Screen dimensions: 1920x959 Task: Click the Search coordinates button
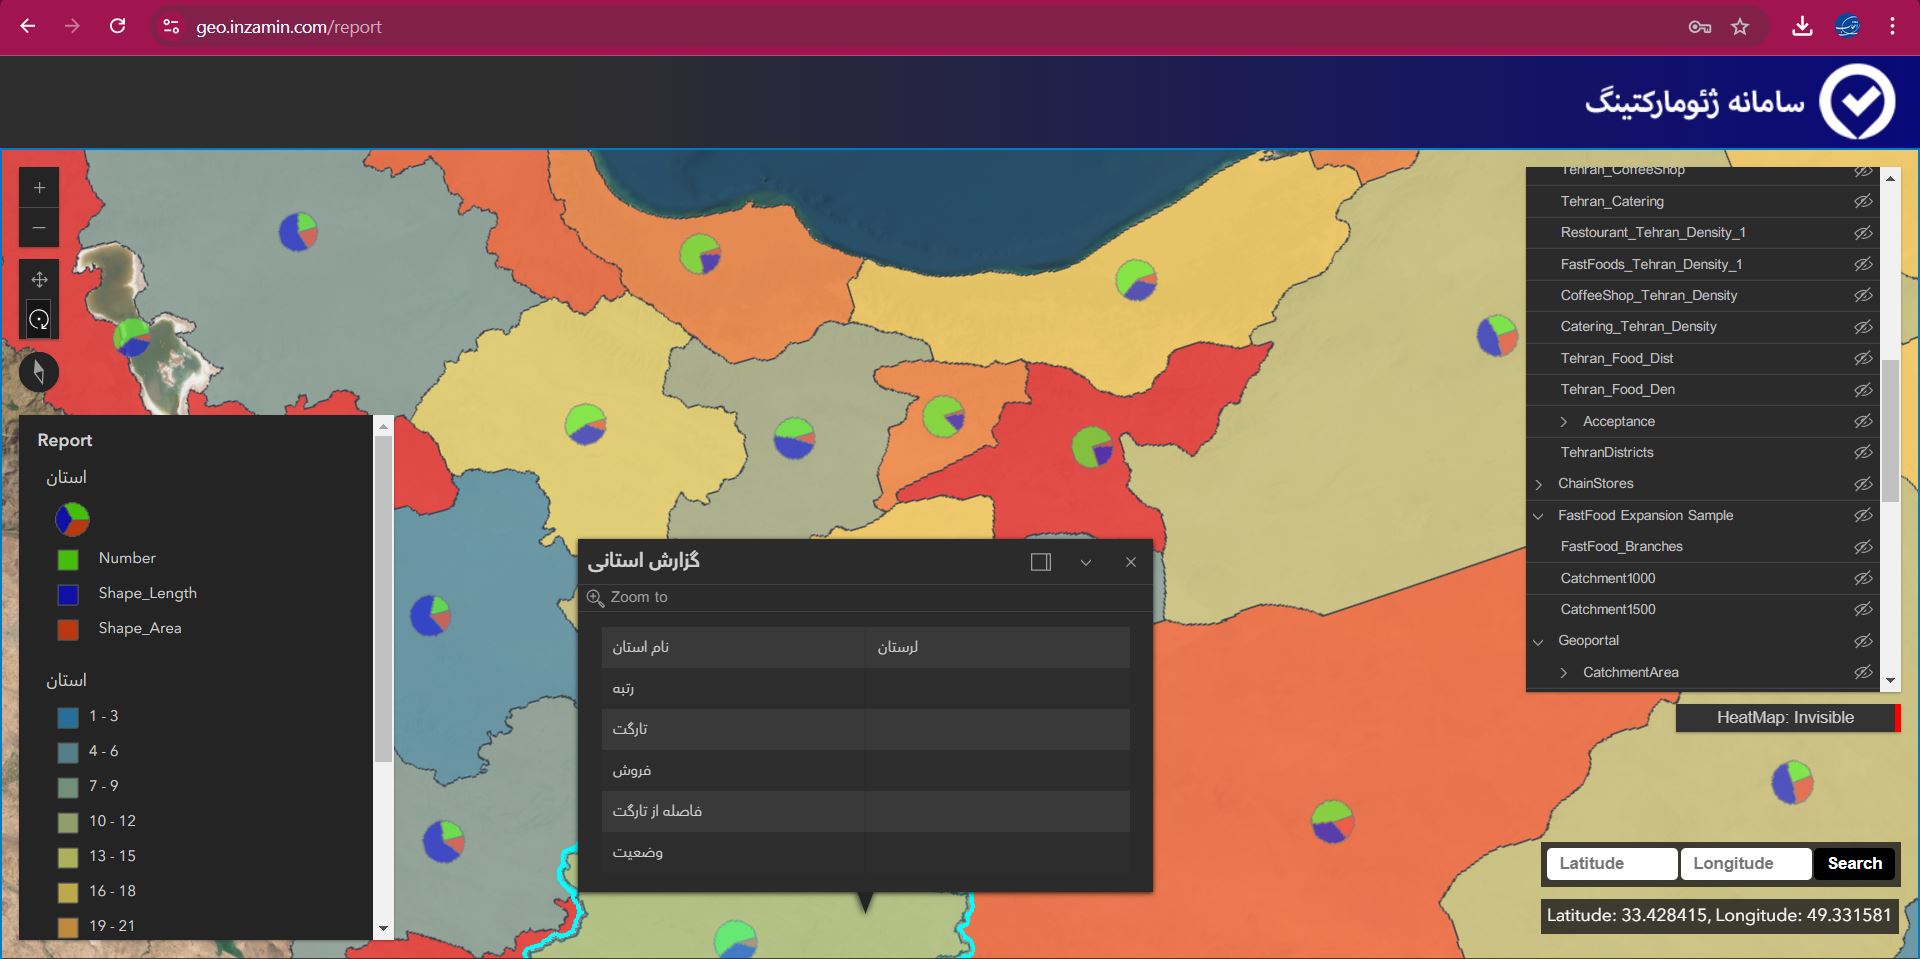(1854, 863)
